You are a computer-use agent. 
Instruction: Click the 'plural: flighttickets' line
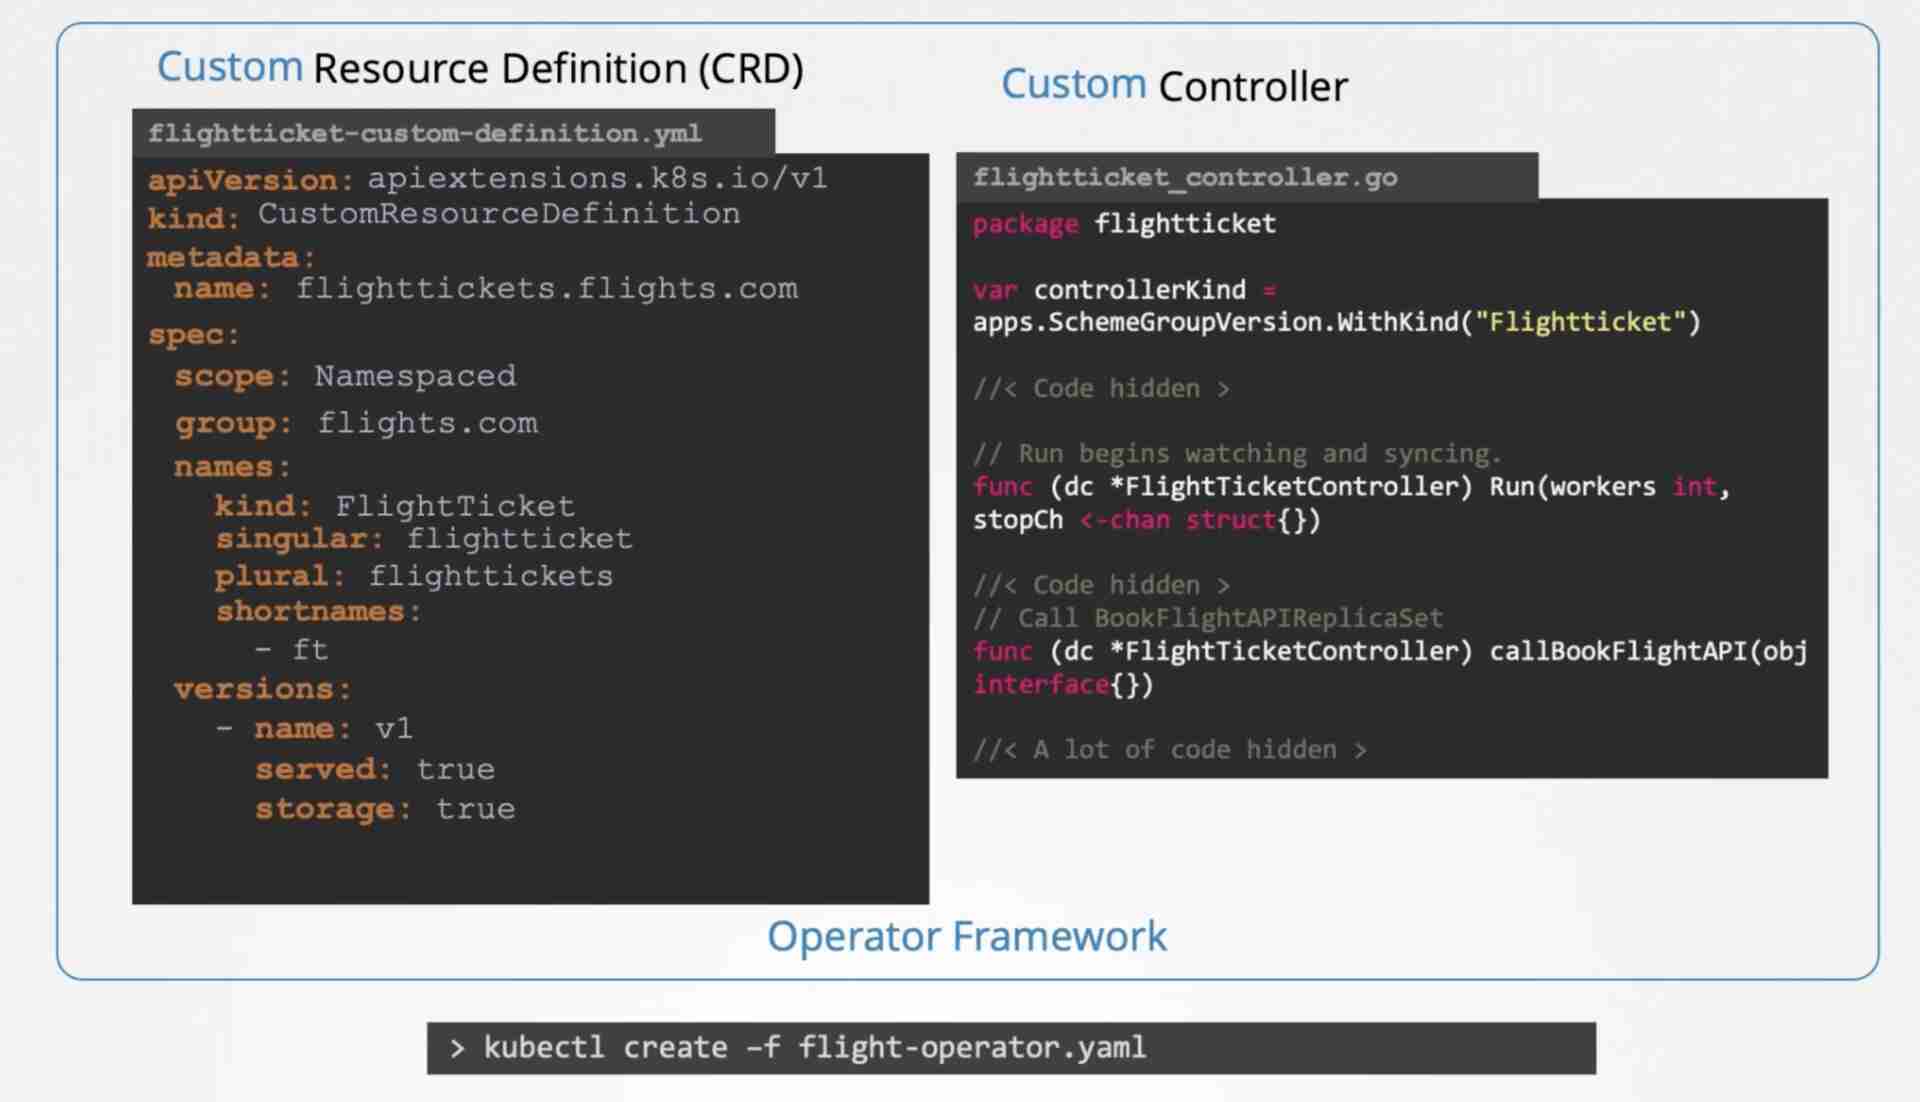click(414, 576)
